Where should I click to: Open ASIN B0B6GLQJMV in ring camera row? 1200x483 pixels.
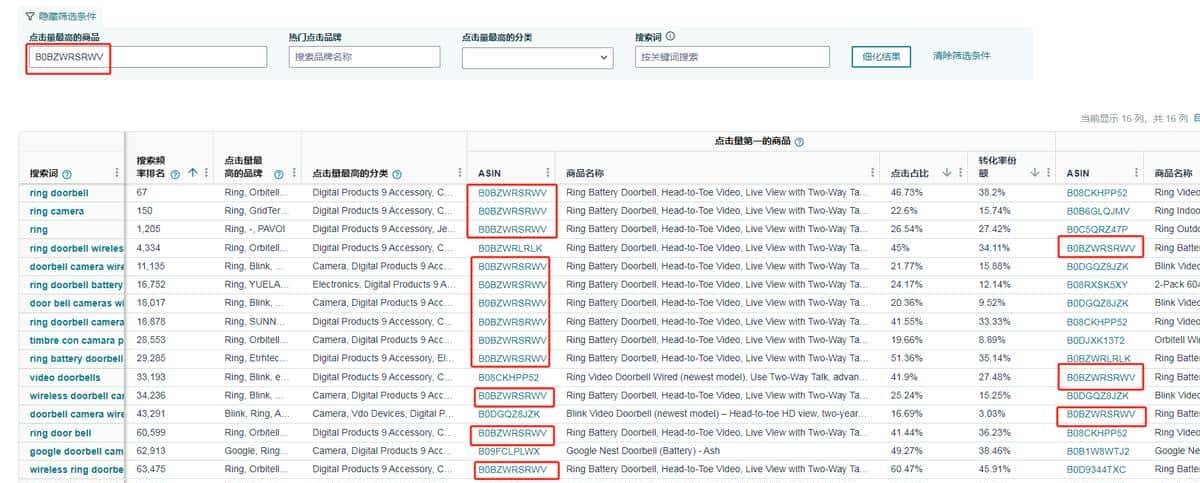click(1098, 211)
